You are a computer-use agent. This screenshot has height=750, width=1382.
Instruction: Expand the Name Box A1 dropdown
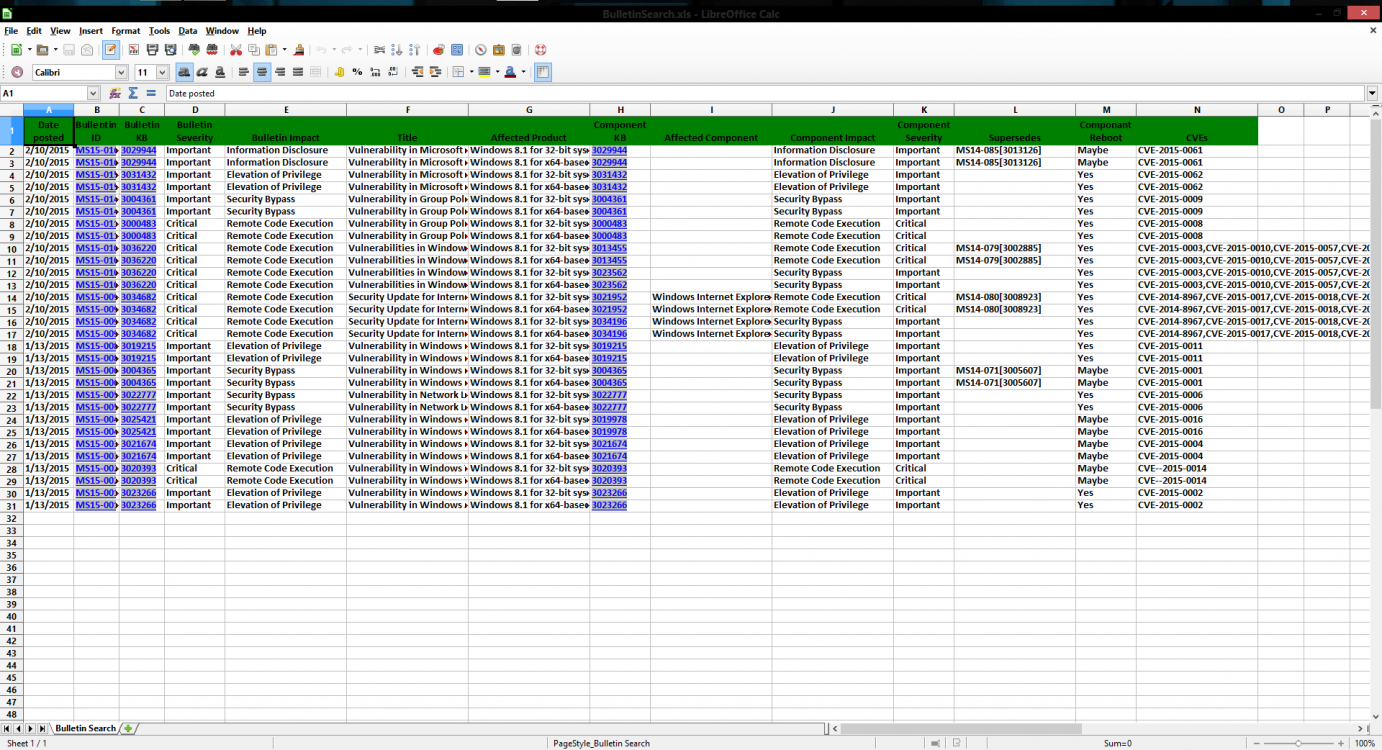pyautogui.click(x=93, y=93)
